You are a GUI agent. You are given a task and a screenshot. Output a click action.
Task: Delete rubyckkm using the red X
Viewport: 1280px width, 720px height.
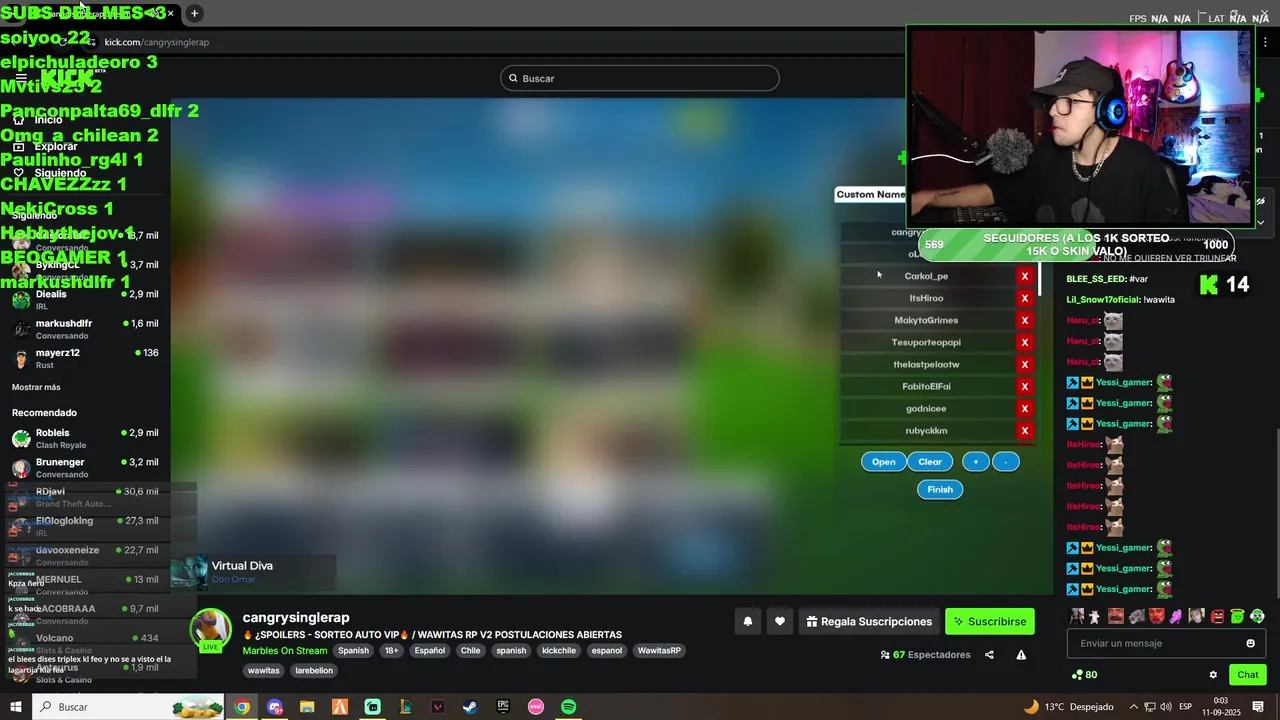[x=1024, y=430]
